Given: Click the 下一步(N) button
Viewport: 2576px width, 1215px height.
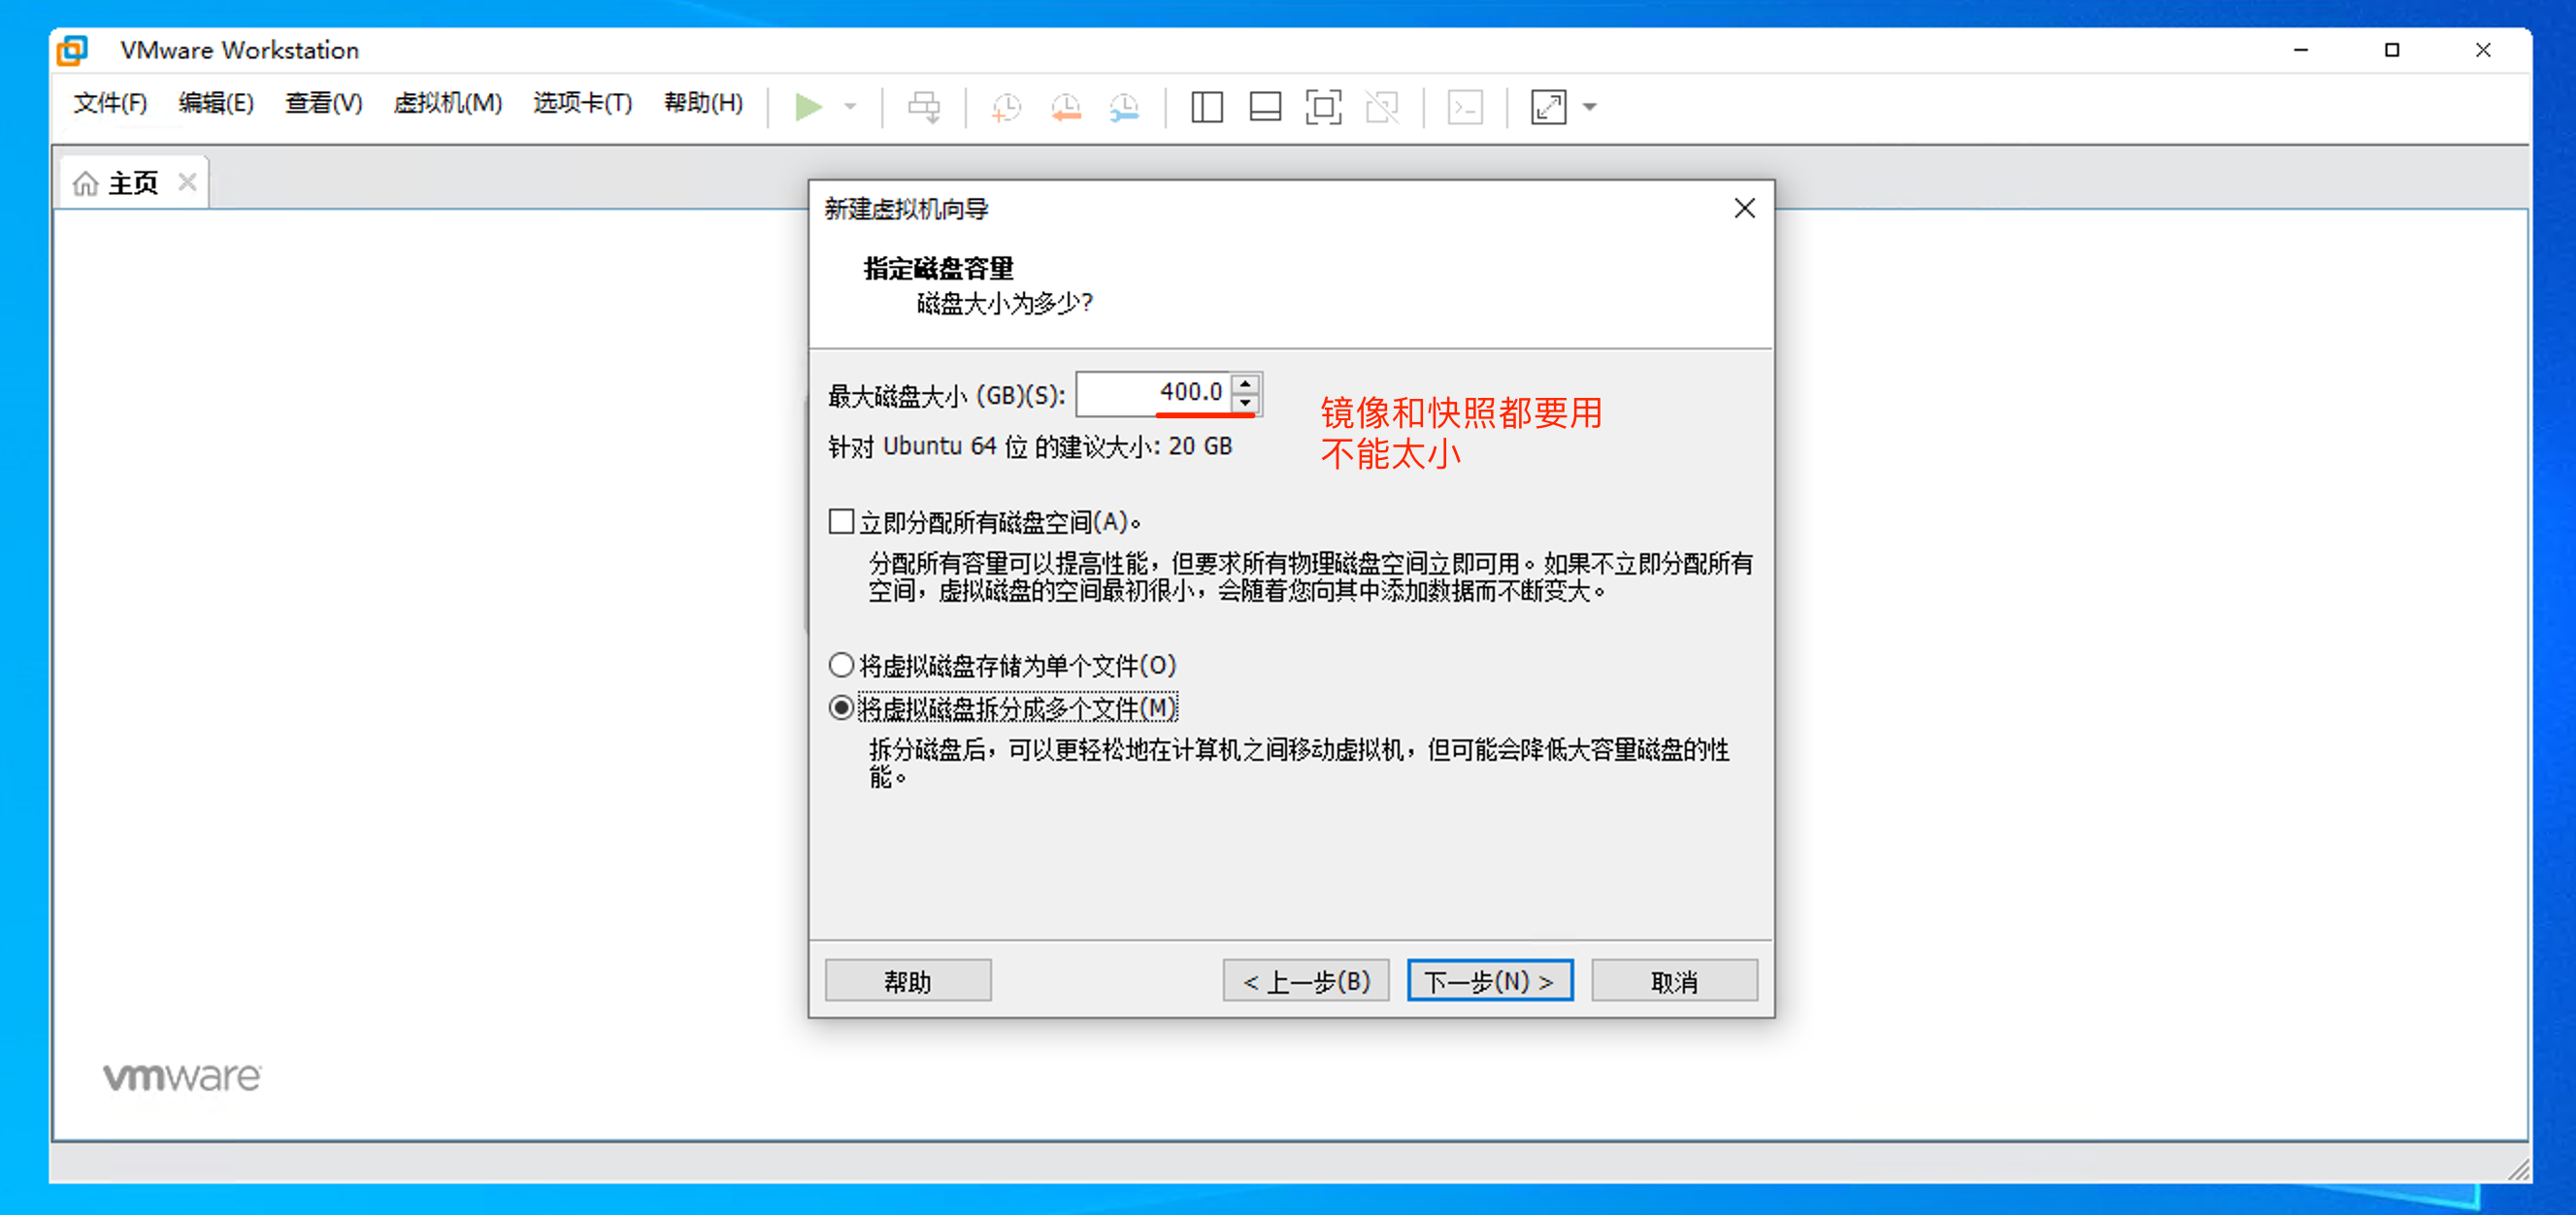Looking at the screenshot, I should (1489, 980).
